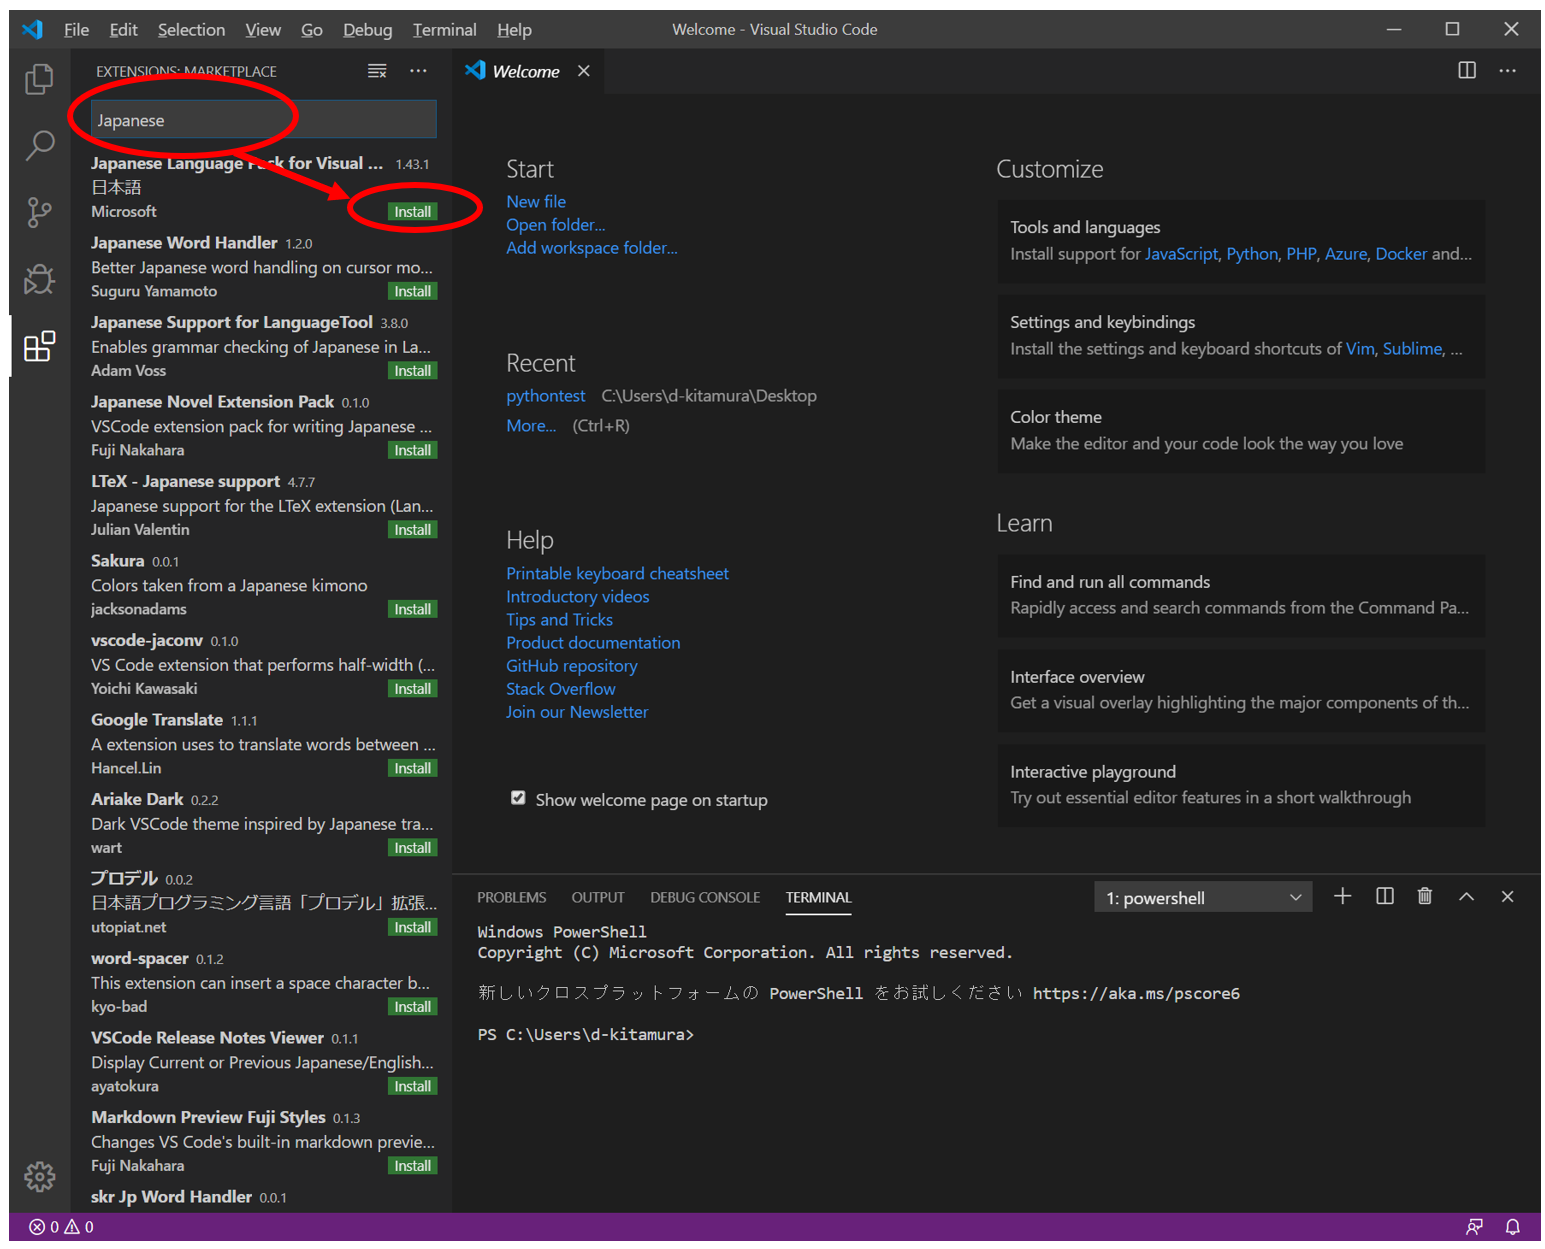Click More... under Recent

531,426
